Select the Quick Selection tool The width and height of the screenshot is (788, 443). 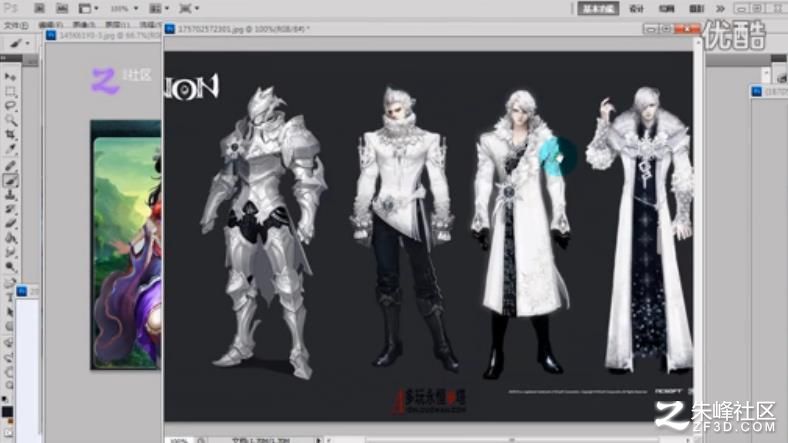(x=10, y=120)
